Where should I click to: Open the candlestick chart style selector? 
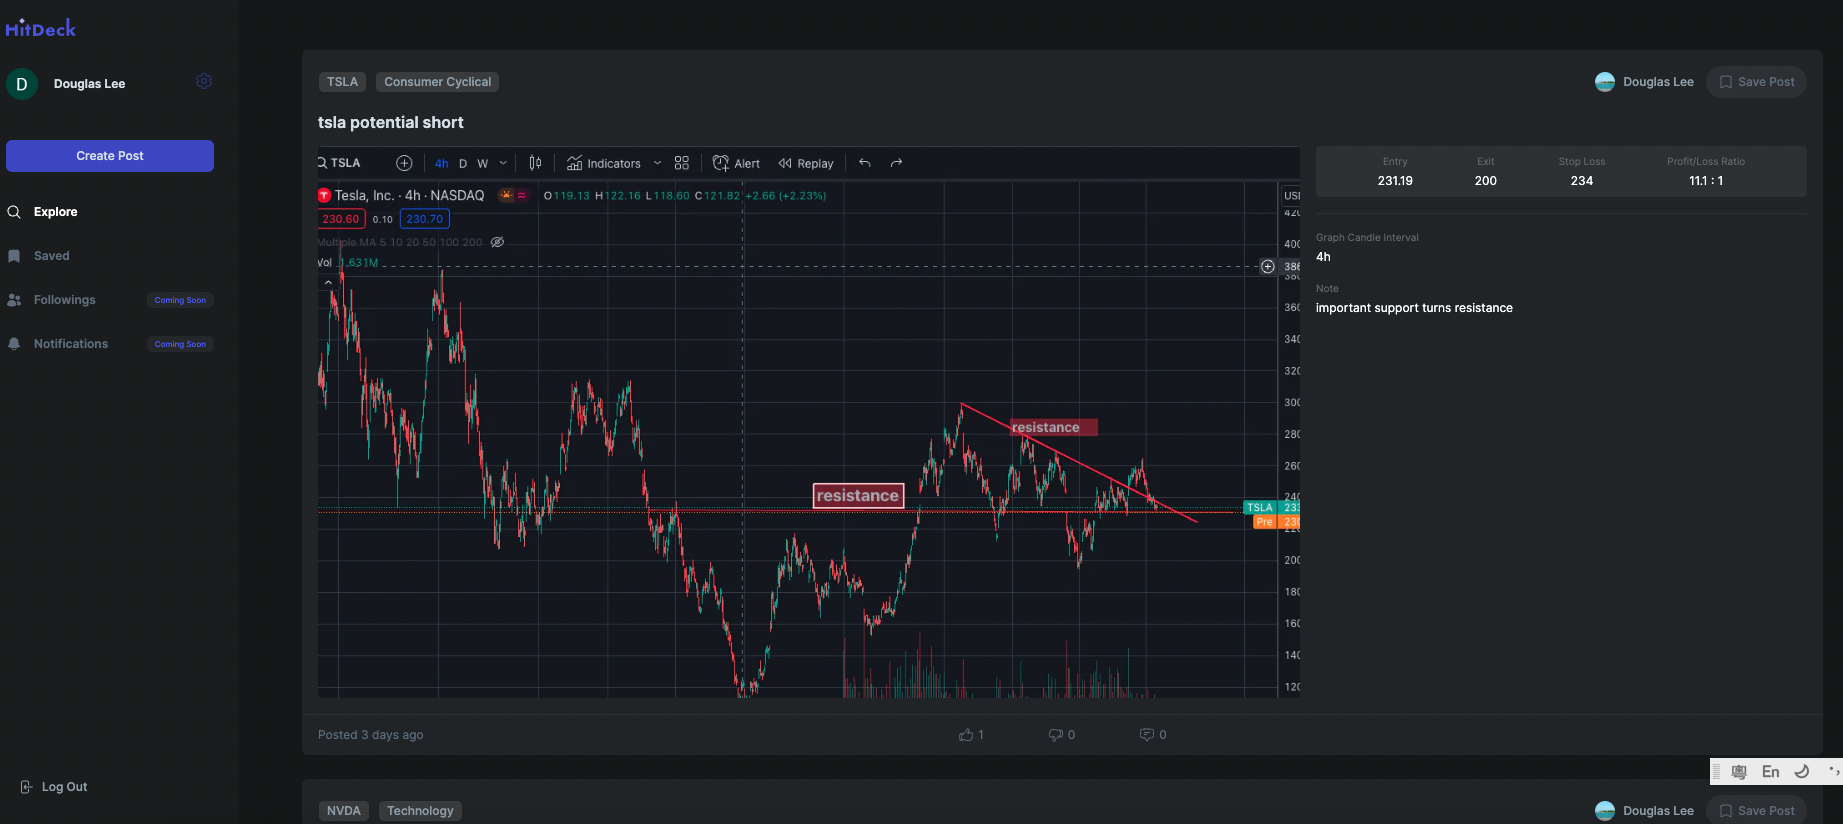tap(535, 163)
